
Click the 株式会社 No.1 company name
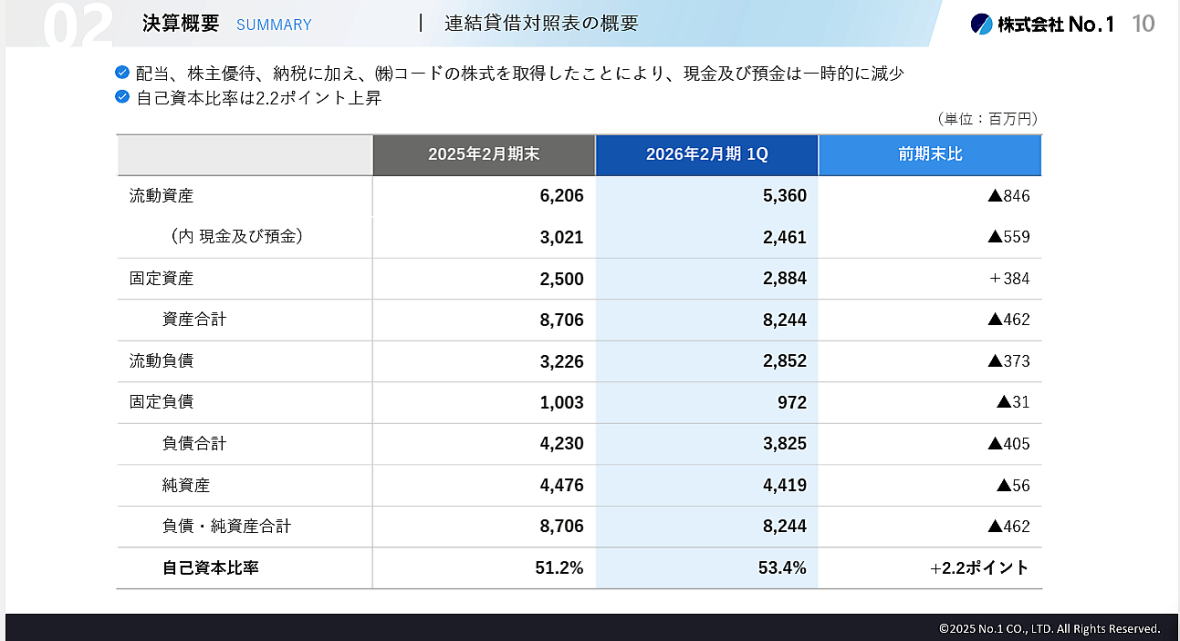point(1055,24)
